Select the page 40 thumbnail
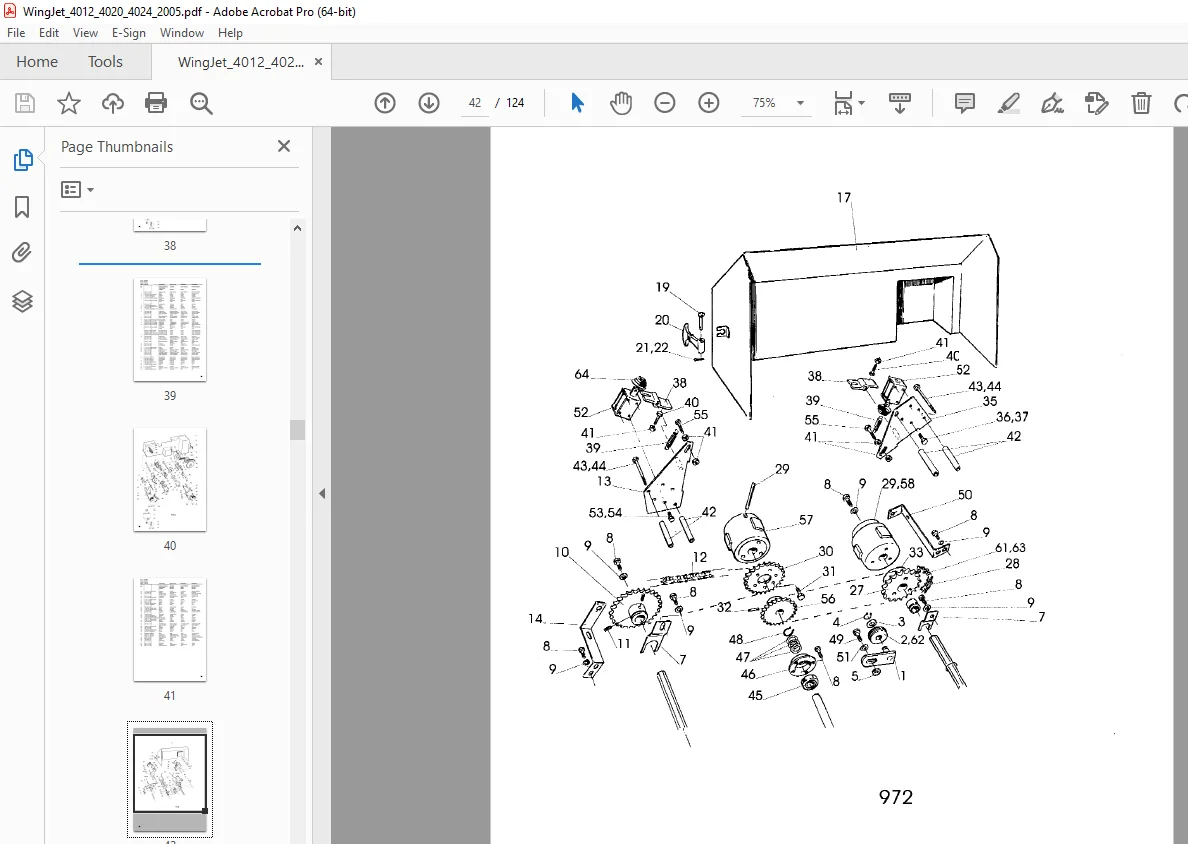Image resolution: width=1188 pixels, height=844 pixels. coord(170,480)
